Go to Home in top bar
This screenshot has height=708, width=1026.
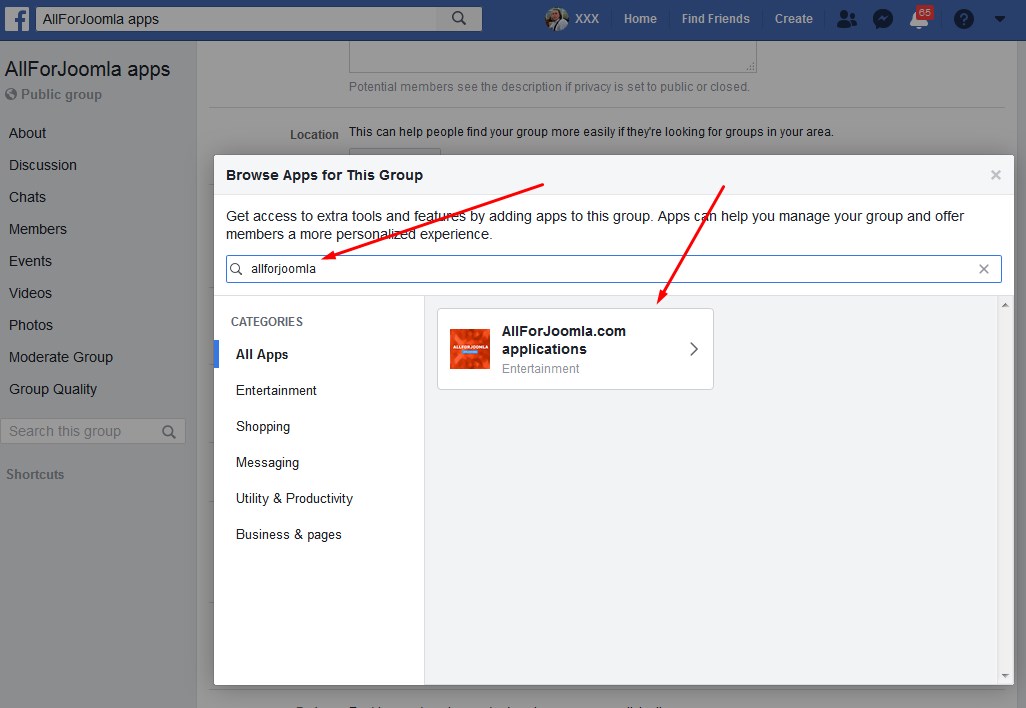[x=640, y=19]
